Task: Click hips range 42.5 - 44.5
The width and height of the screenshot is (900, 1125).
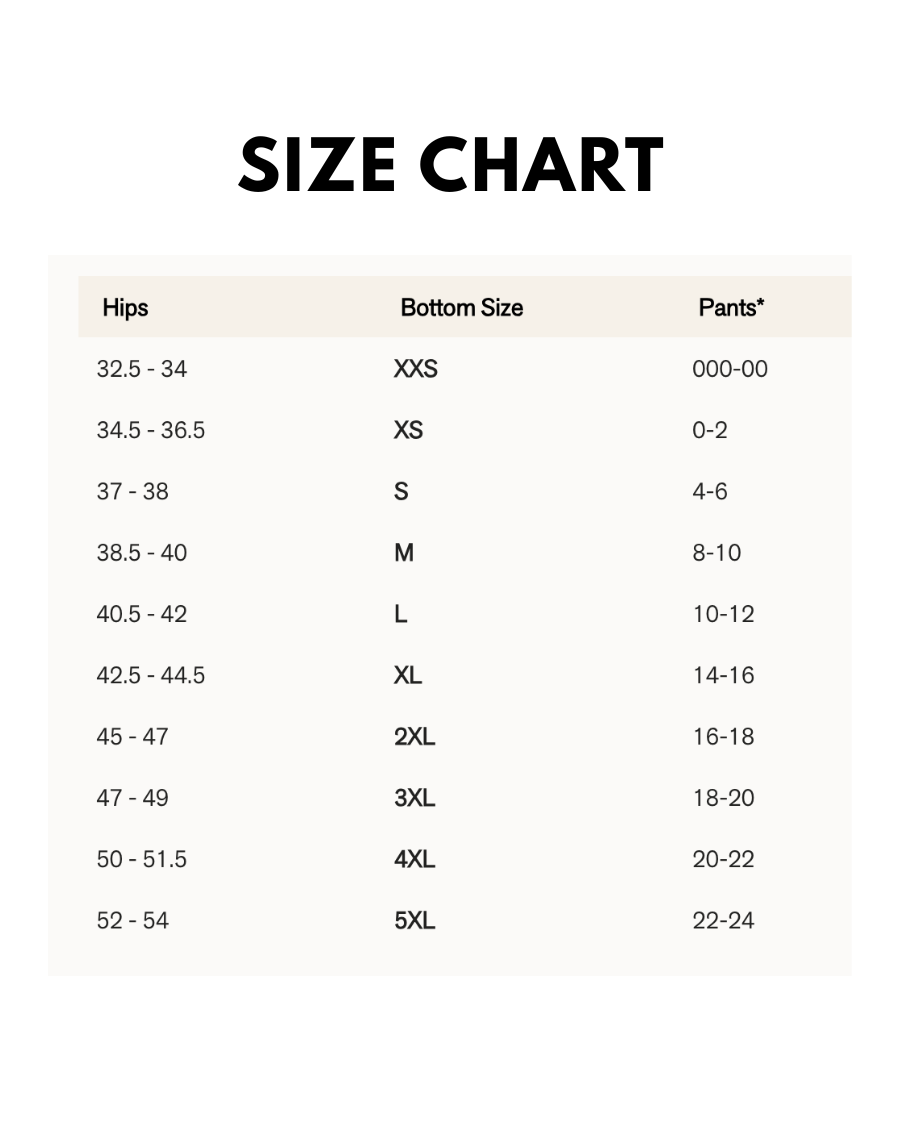Action: pos(150,676)
